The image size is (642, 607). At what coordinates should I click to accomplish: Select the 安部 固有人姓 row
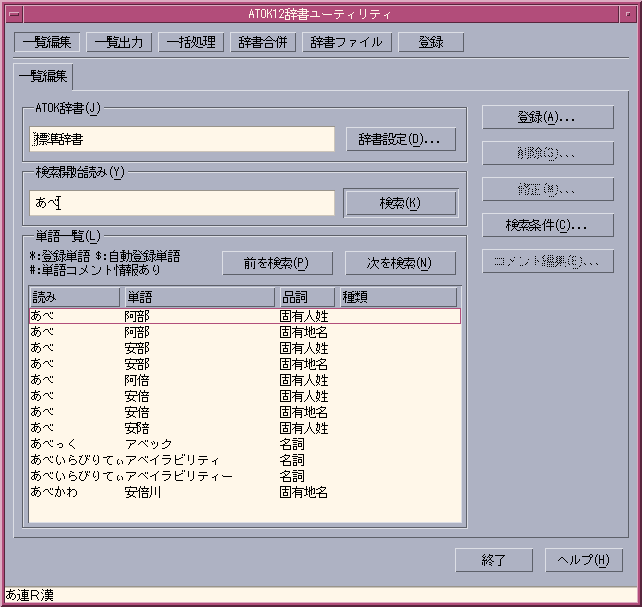pyautogui.click(x=245, y=348)
